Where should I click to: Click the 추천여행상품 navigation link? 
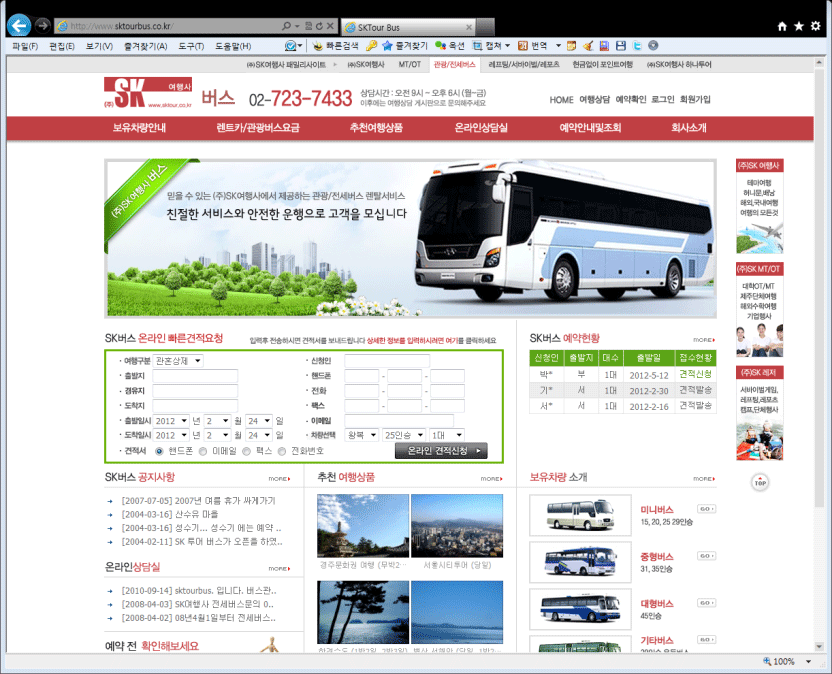pos(376,128)
